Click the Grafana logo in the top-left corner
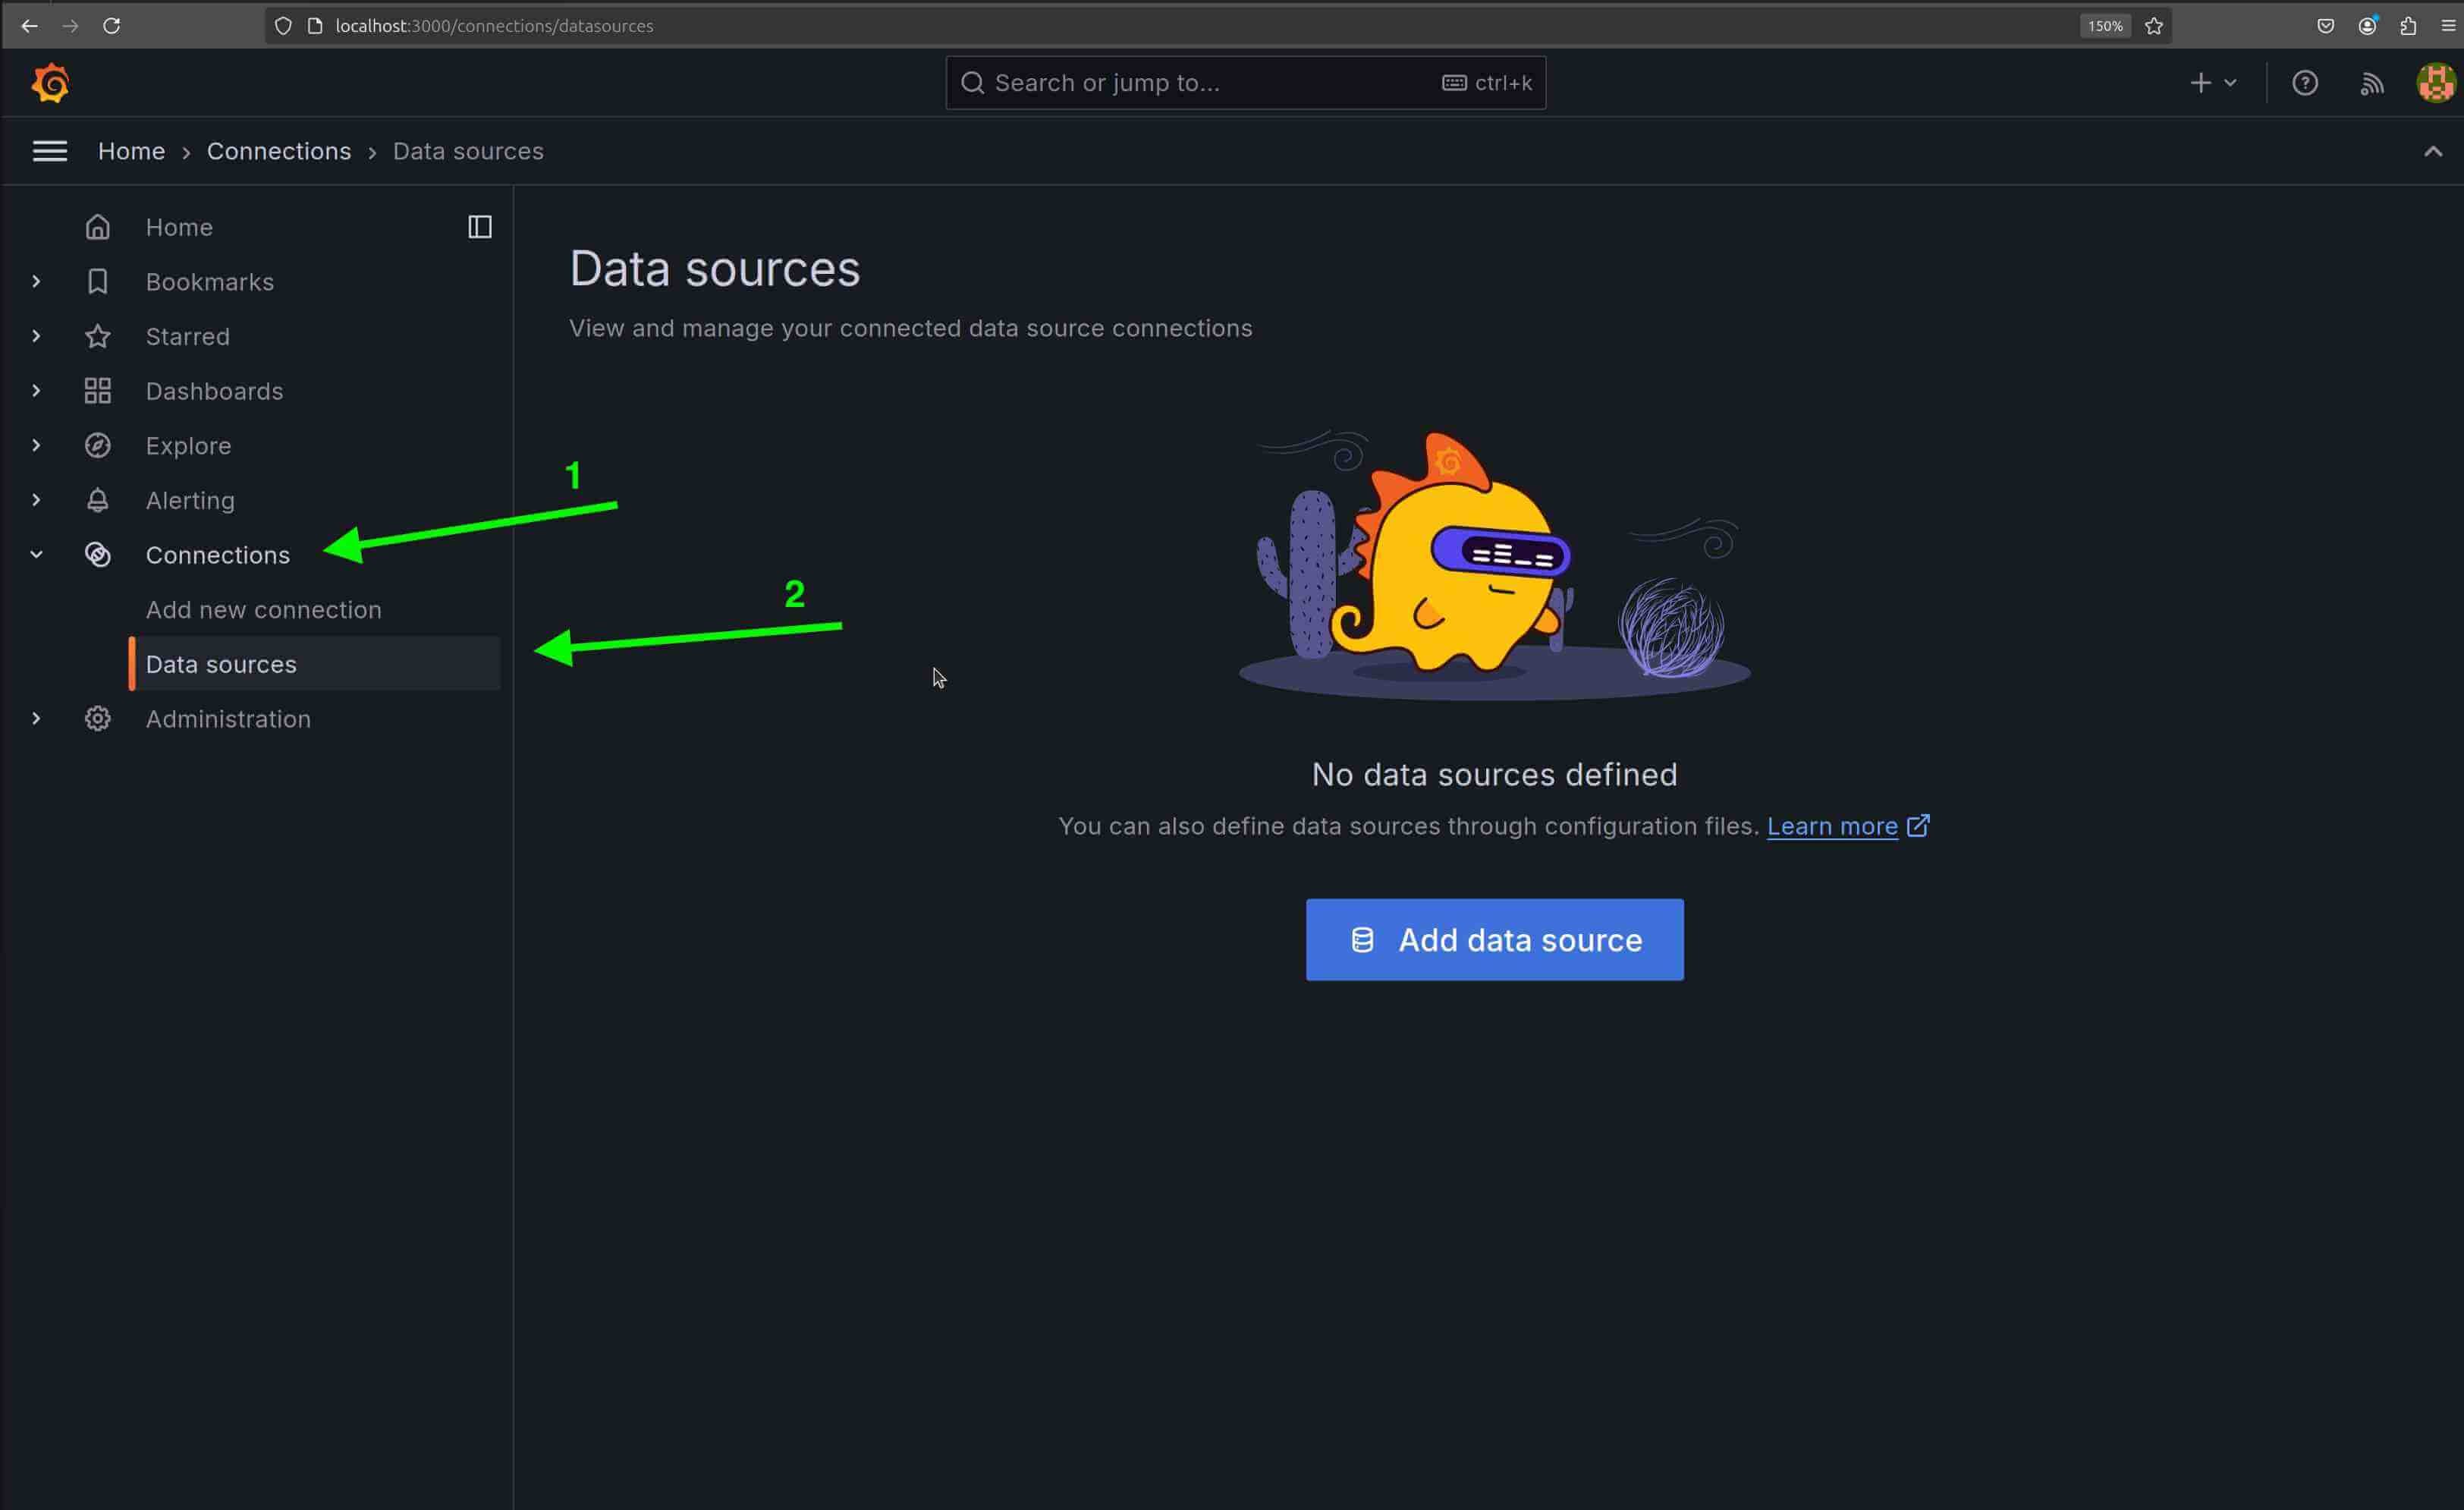The height and width of the screenshot is (1510, 2464). click(x=50, y=83)
